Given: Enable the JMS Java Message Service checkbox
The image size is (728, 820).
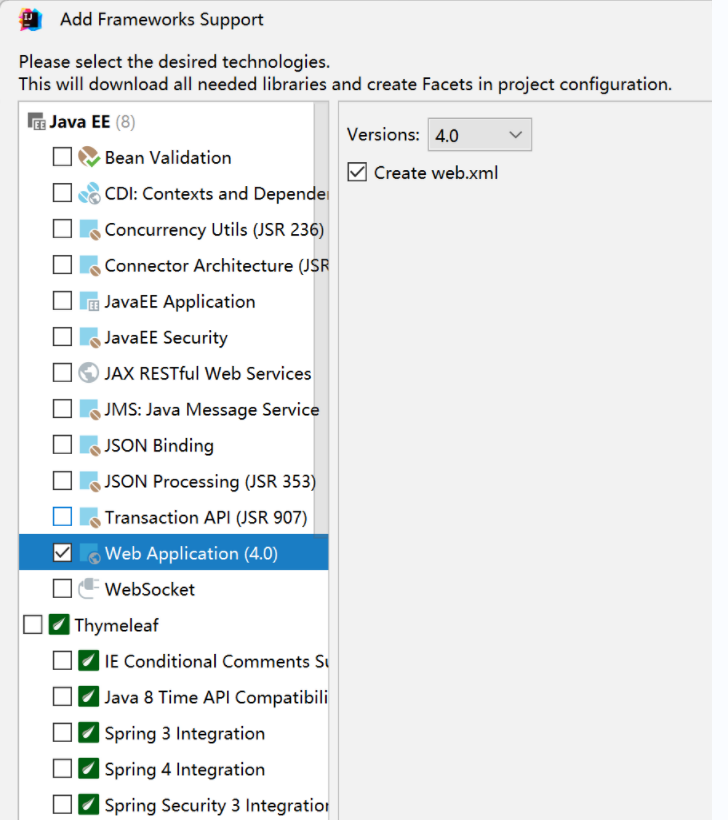Looking at the screenshot, I should [x=62, y=408].
